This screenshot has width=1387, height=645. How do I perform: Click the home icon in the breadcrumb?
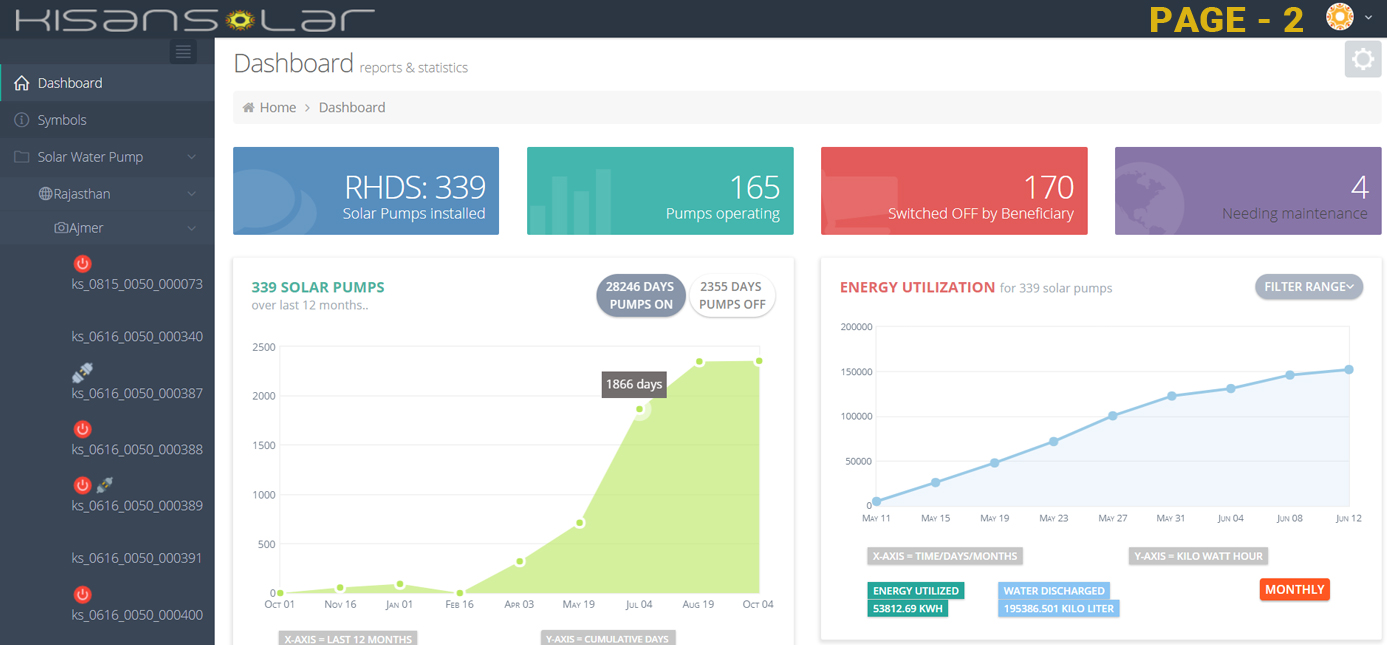pos(248,108)
